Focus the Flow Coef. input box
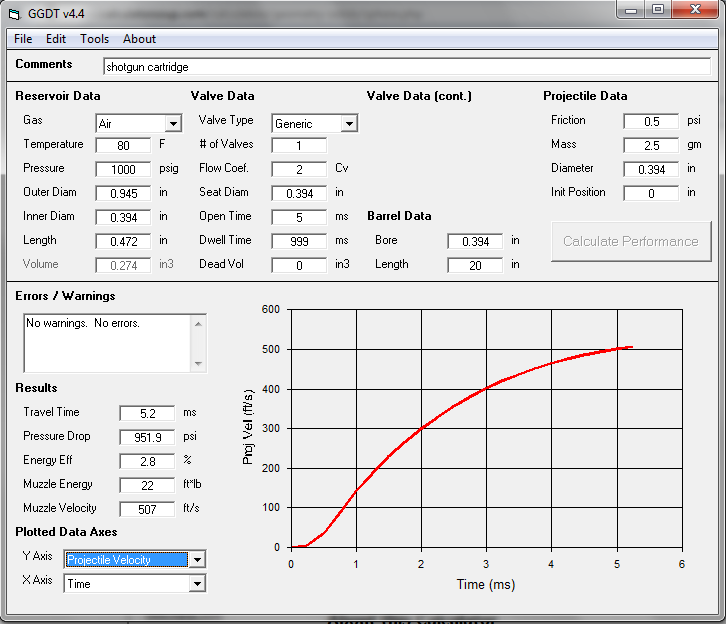The image size is (726, 624). (x=299, y=169)
